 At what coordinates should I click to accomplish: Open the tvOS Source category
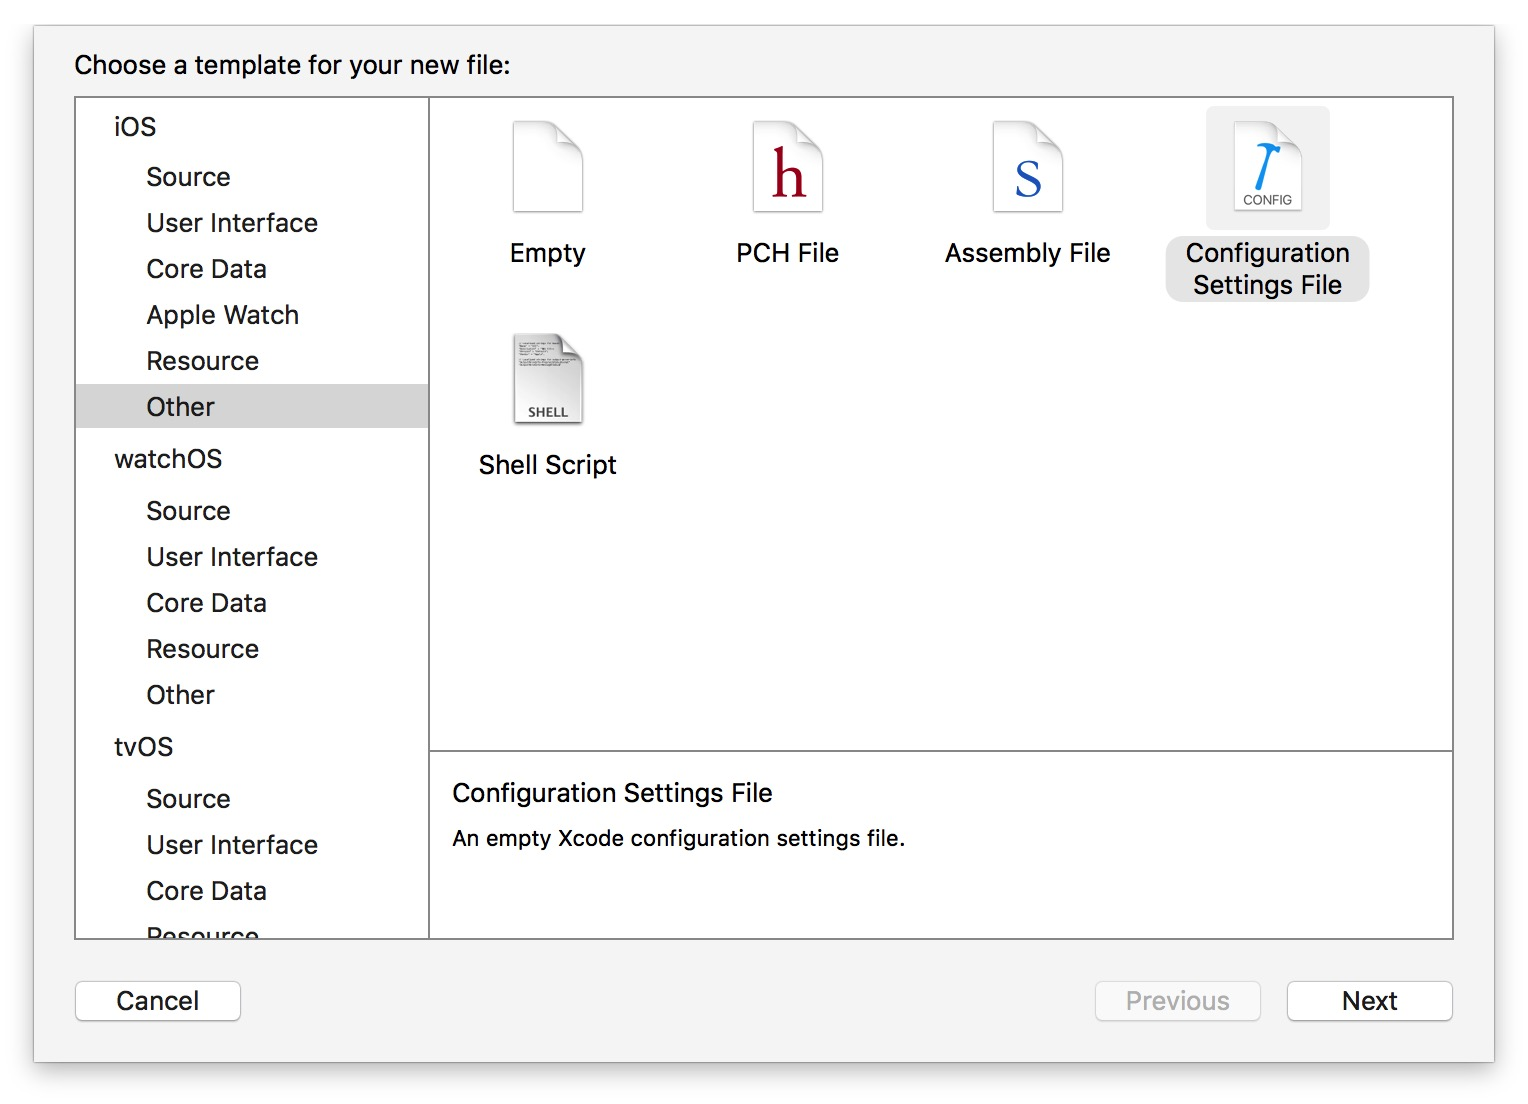pyautogui.click(x=188, y=799)
